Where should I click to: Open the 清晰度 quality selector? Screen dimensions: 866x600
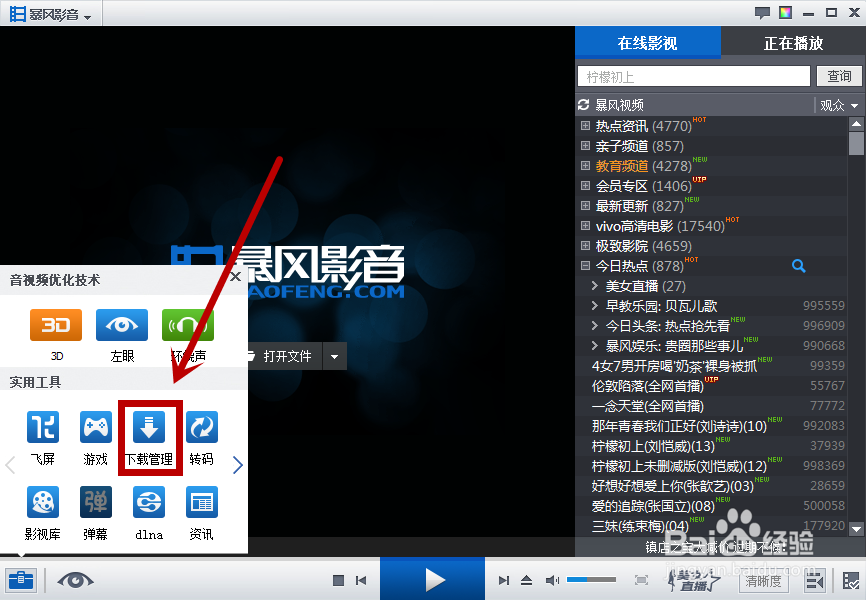coord(761,580)
